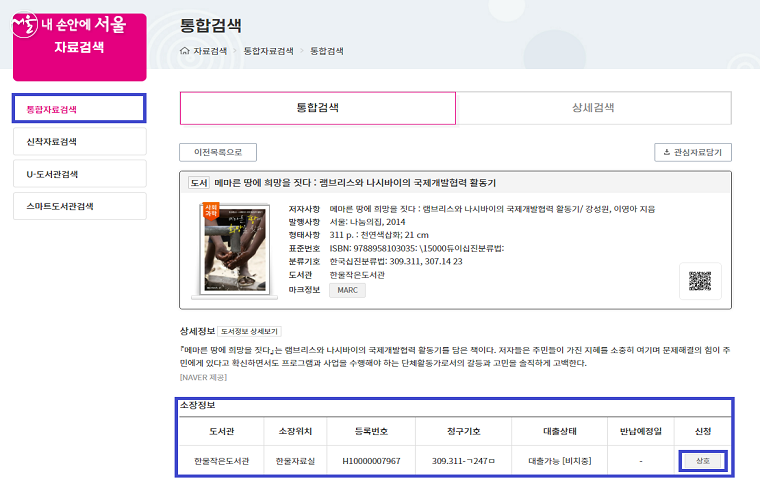Click the 상세정보 section heading
Screen dimensions: 760x485
coord(197,331)
